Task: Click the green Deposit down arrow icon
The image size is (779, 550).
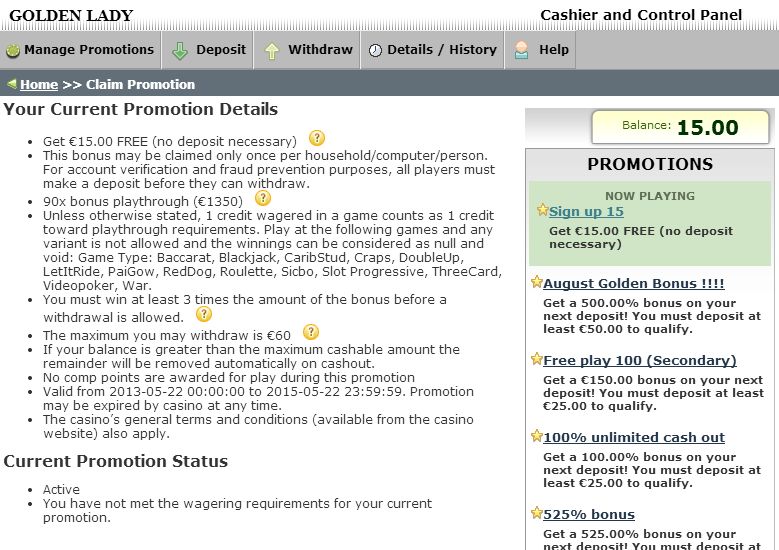Action: pyautogui.click(x=179, y=51)
